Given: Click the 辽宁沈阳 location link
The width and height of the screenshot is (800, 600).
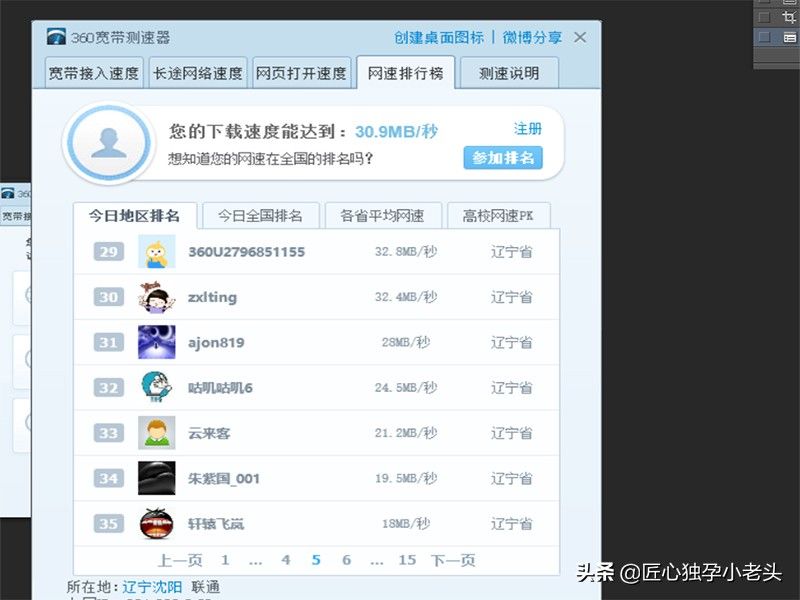Looking at the screenshot, I should pyautogui.click(x=152, y=587).
